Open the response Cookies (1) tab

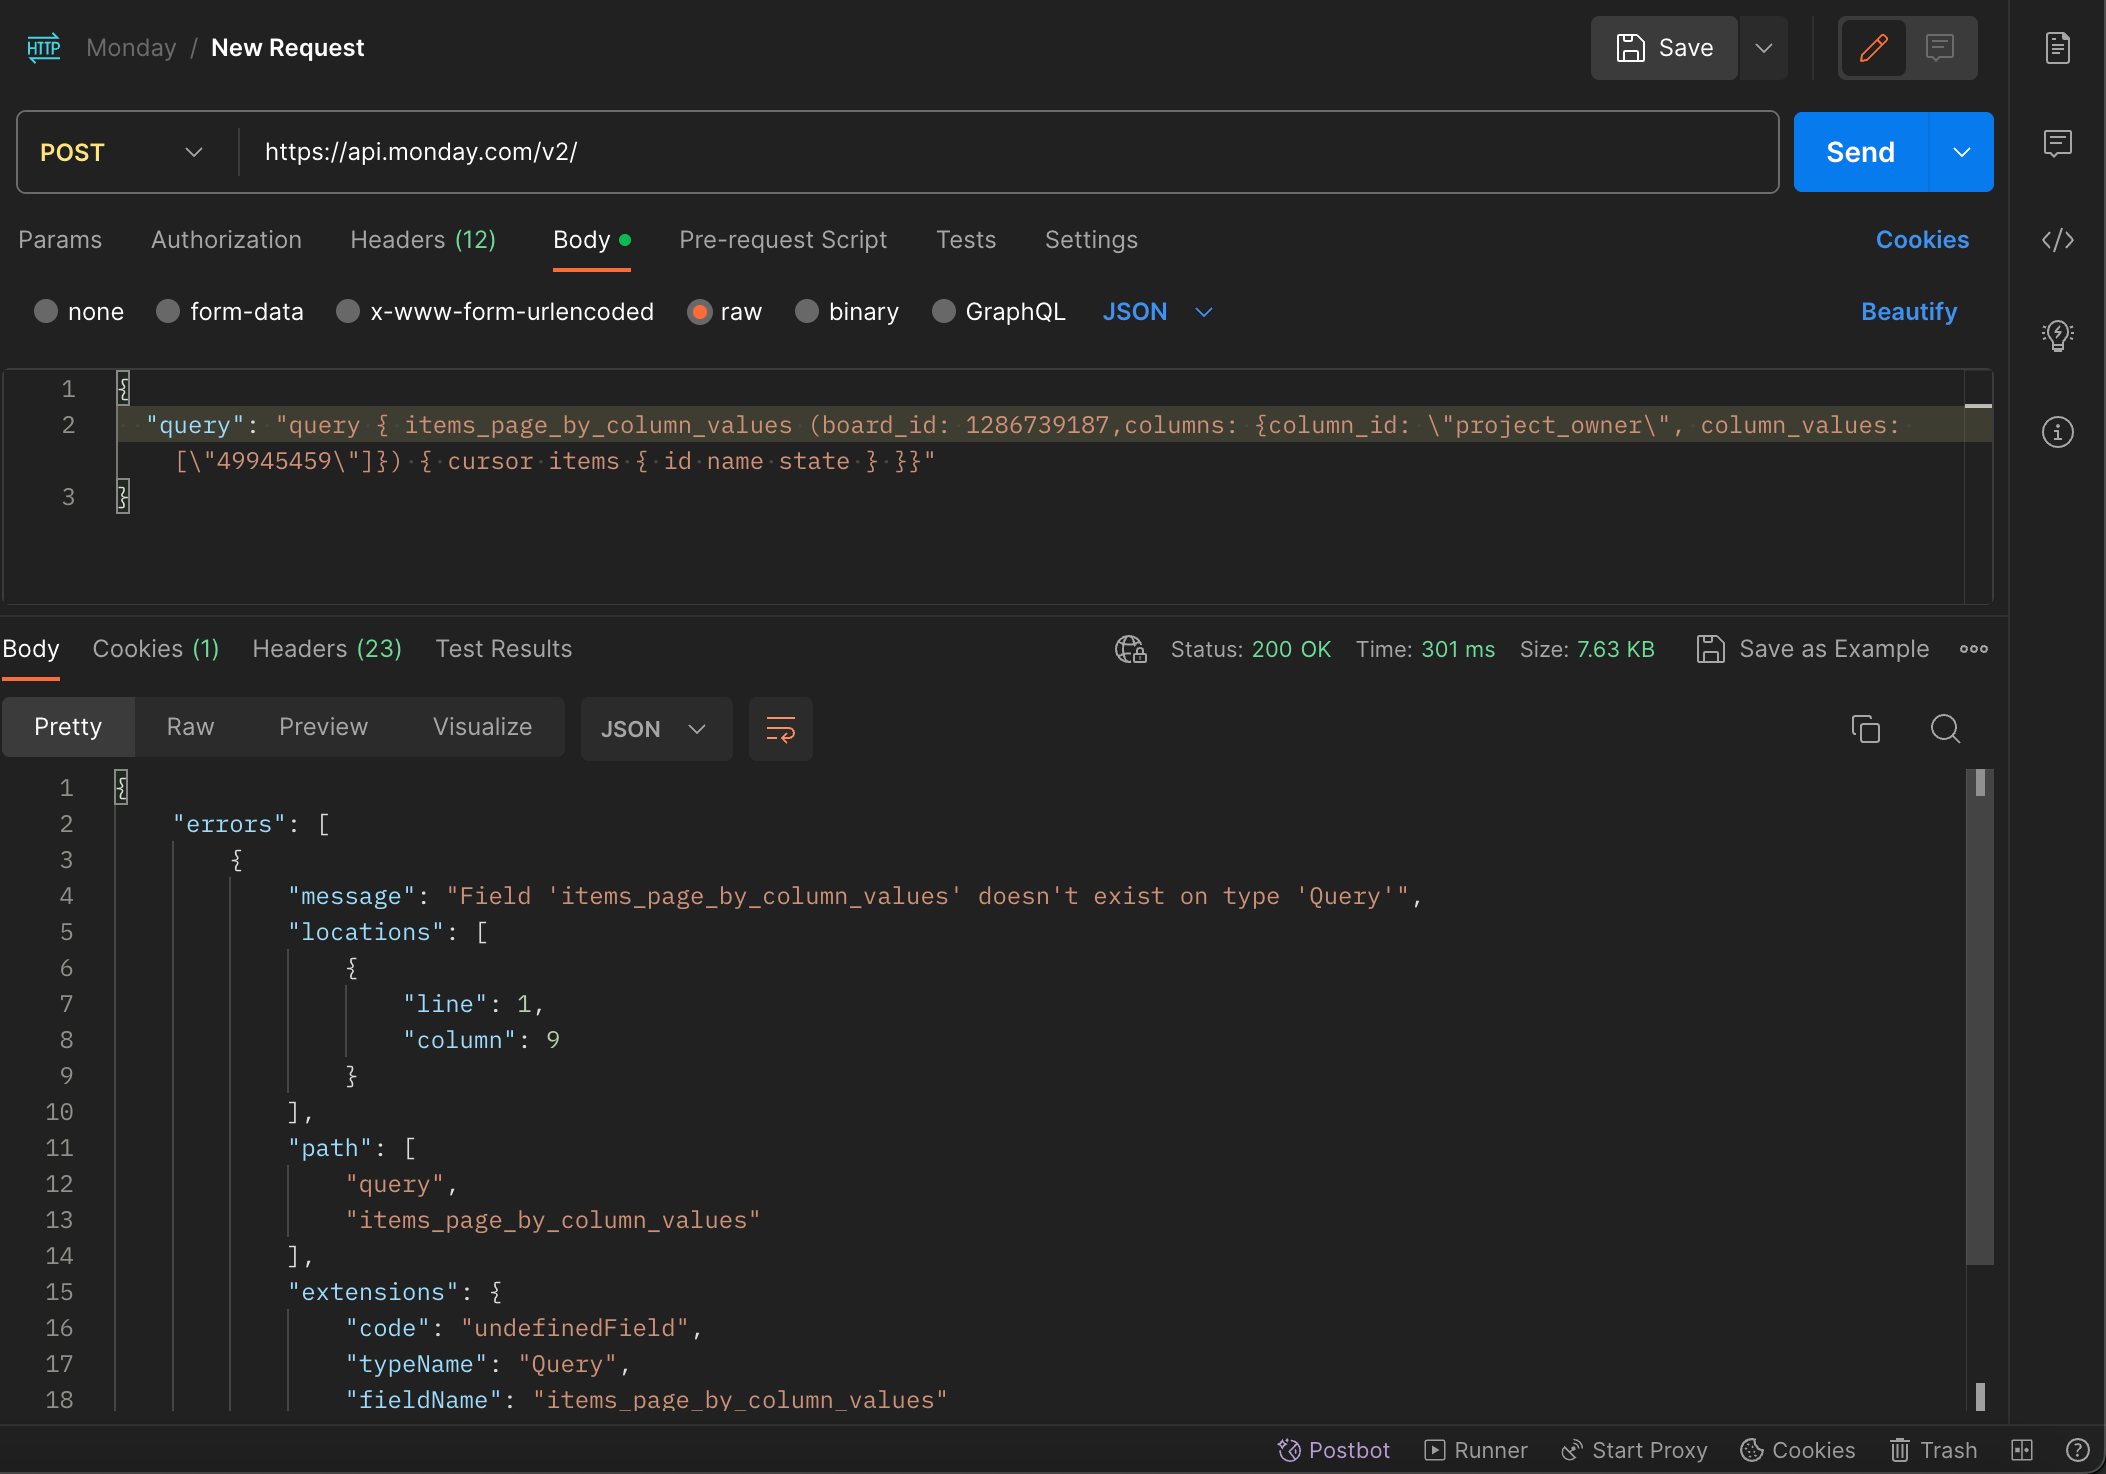156,649
